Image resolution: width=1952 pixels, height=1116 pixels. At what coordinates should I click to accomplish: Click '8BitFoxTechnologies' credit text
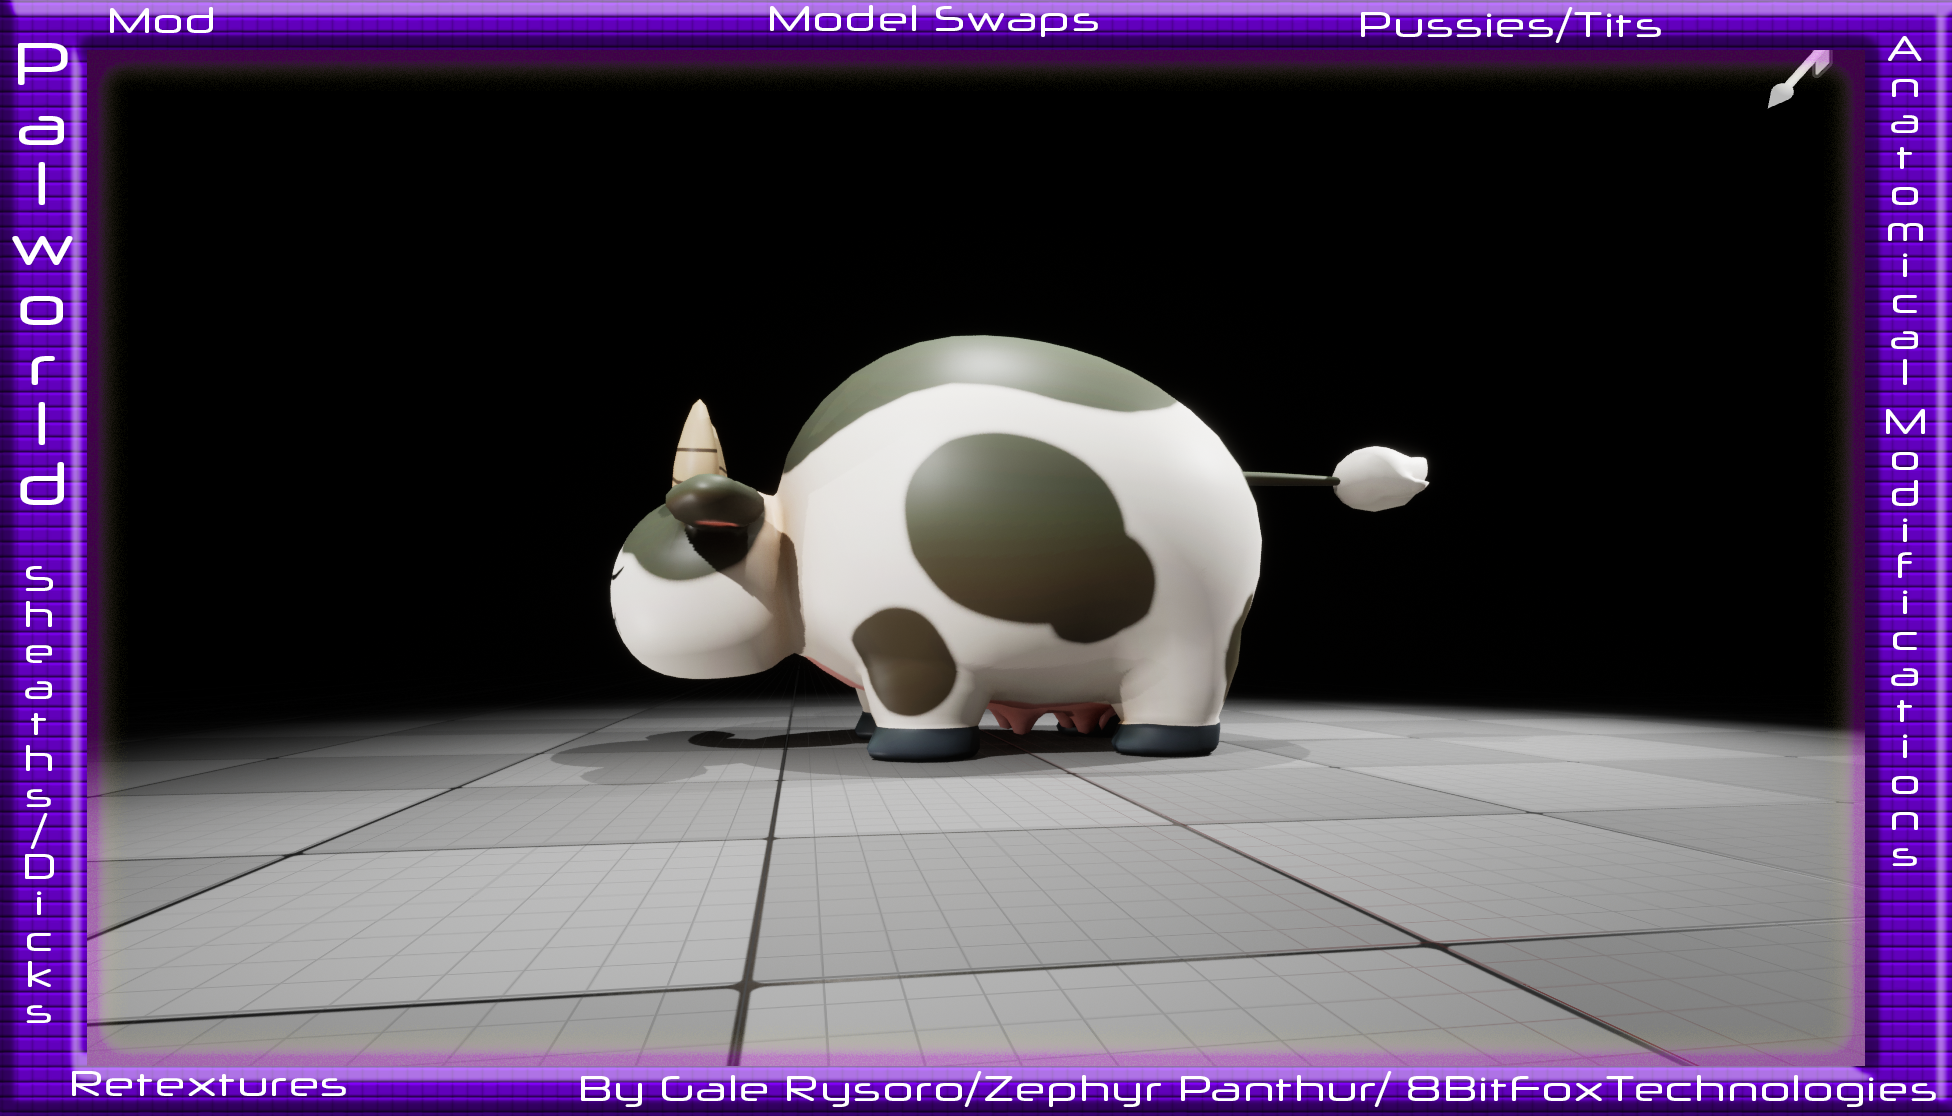coord(1670,1089)
